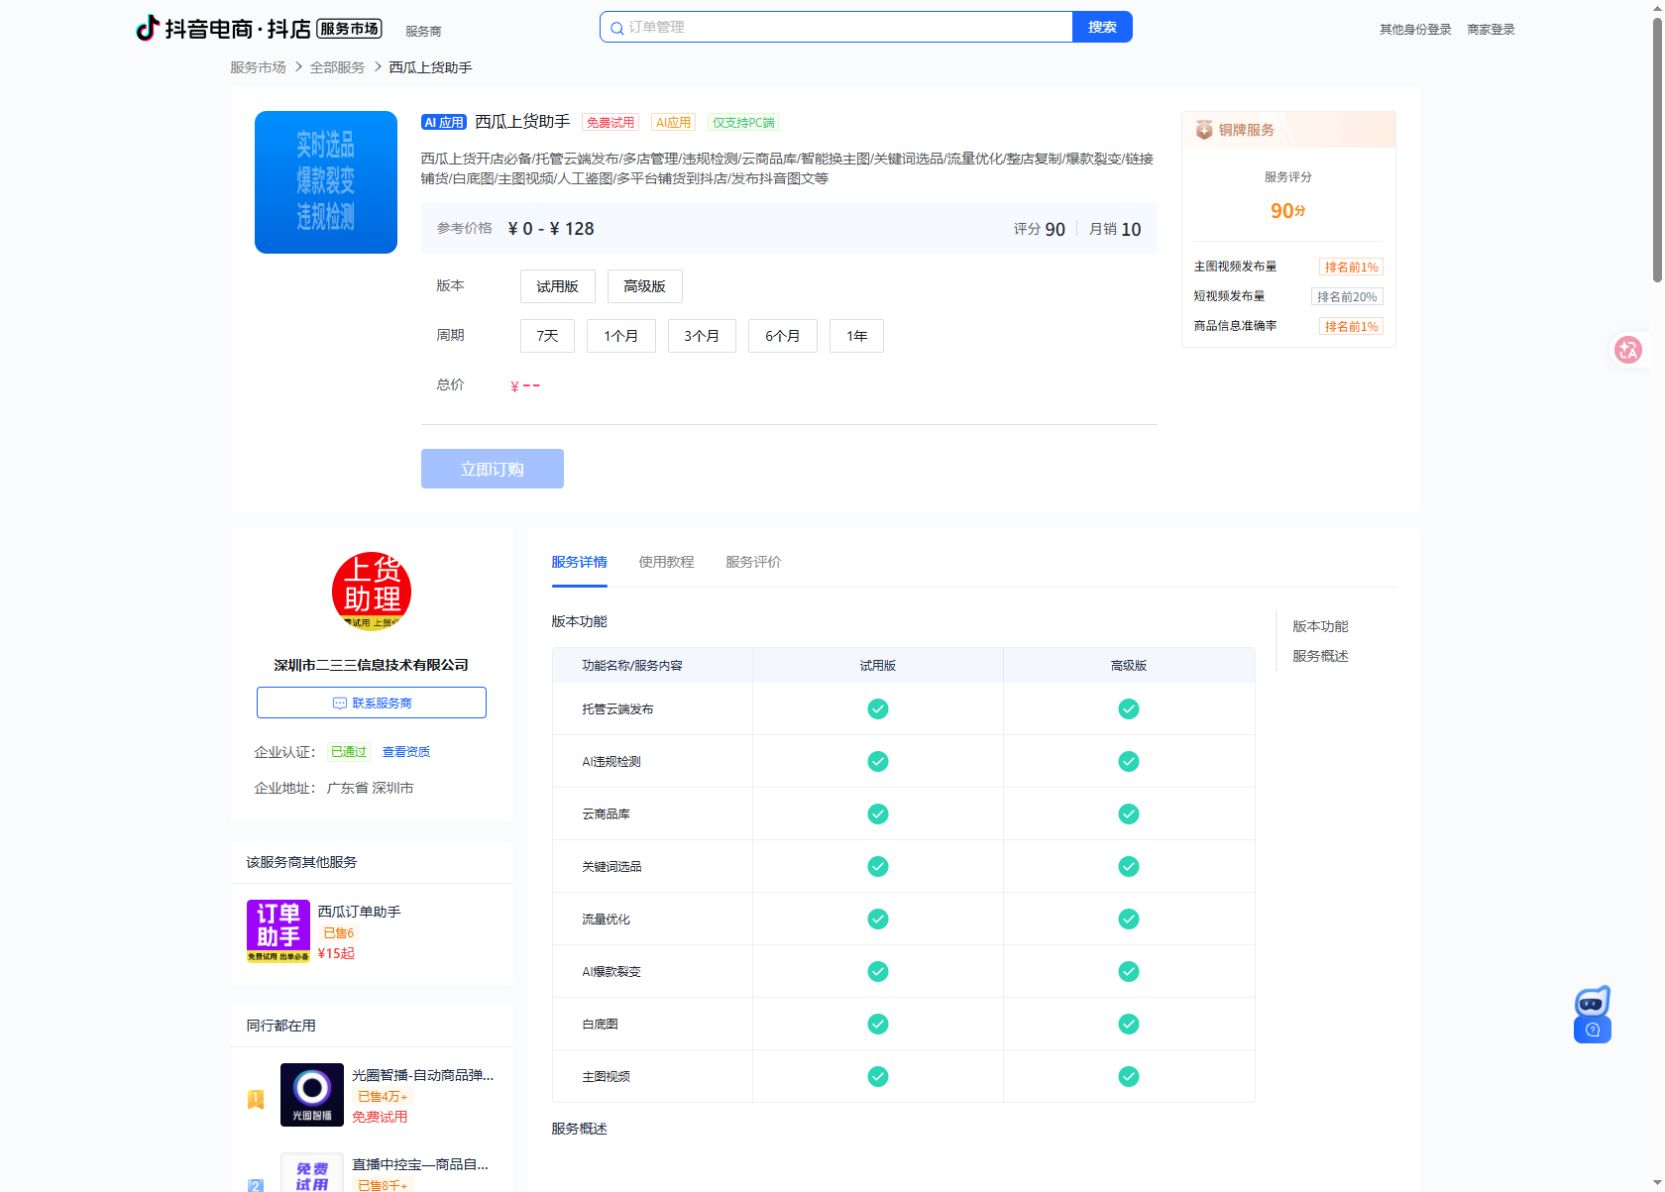Click the red 上货助理 vendor logo
Image resolution: width=1665 pixels, height=1192 pixels.
pyautogui.click(x=372, y=591)
